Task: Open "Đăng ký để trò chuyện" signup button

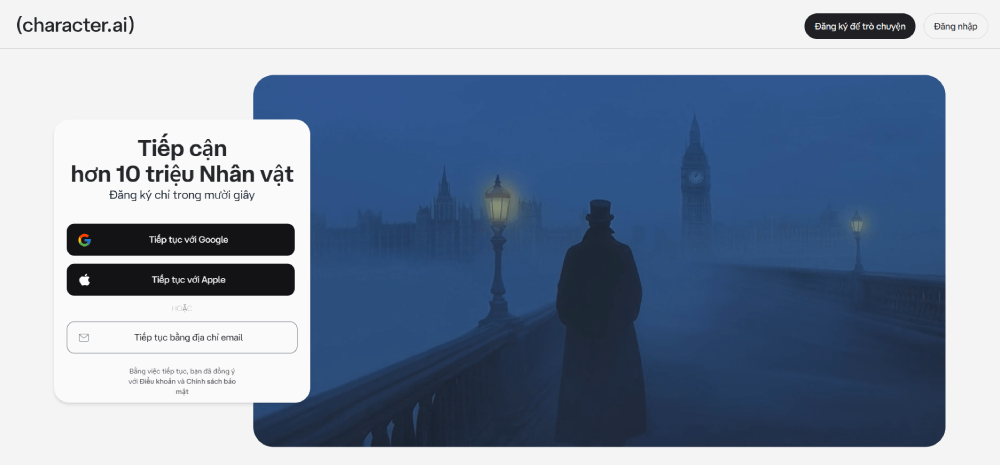Action: (859, 26)
